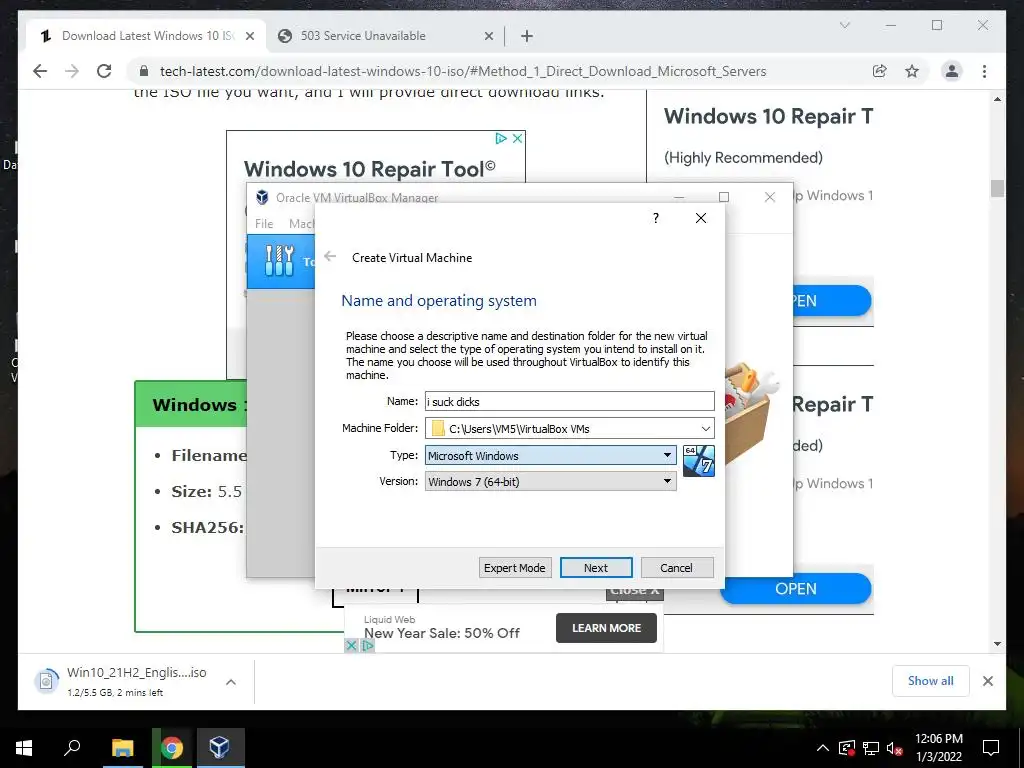
Task: Click the AdChoices icon on top ad
Action: click(x=501, y=138)
